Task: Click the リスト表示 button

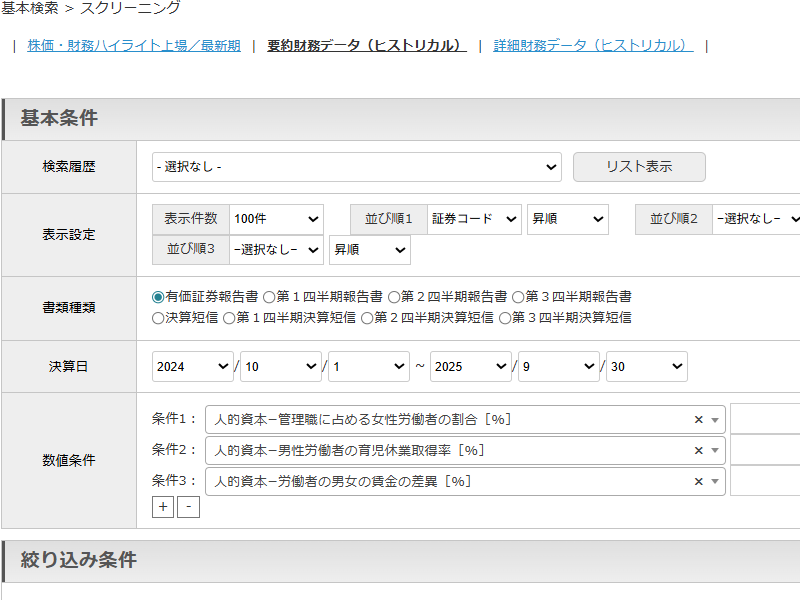Action: tap(639, 167)
